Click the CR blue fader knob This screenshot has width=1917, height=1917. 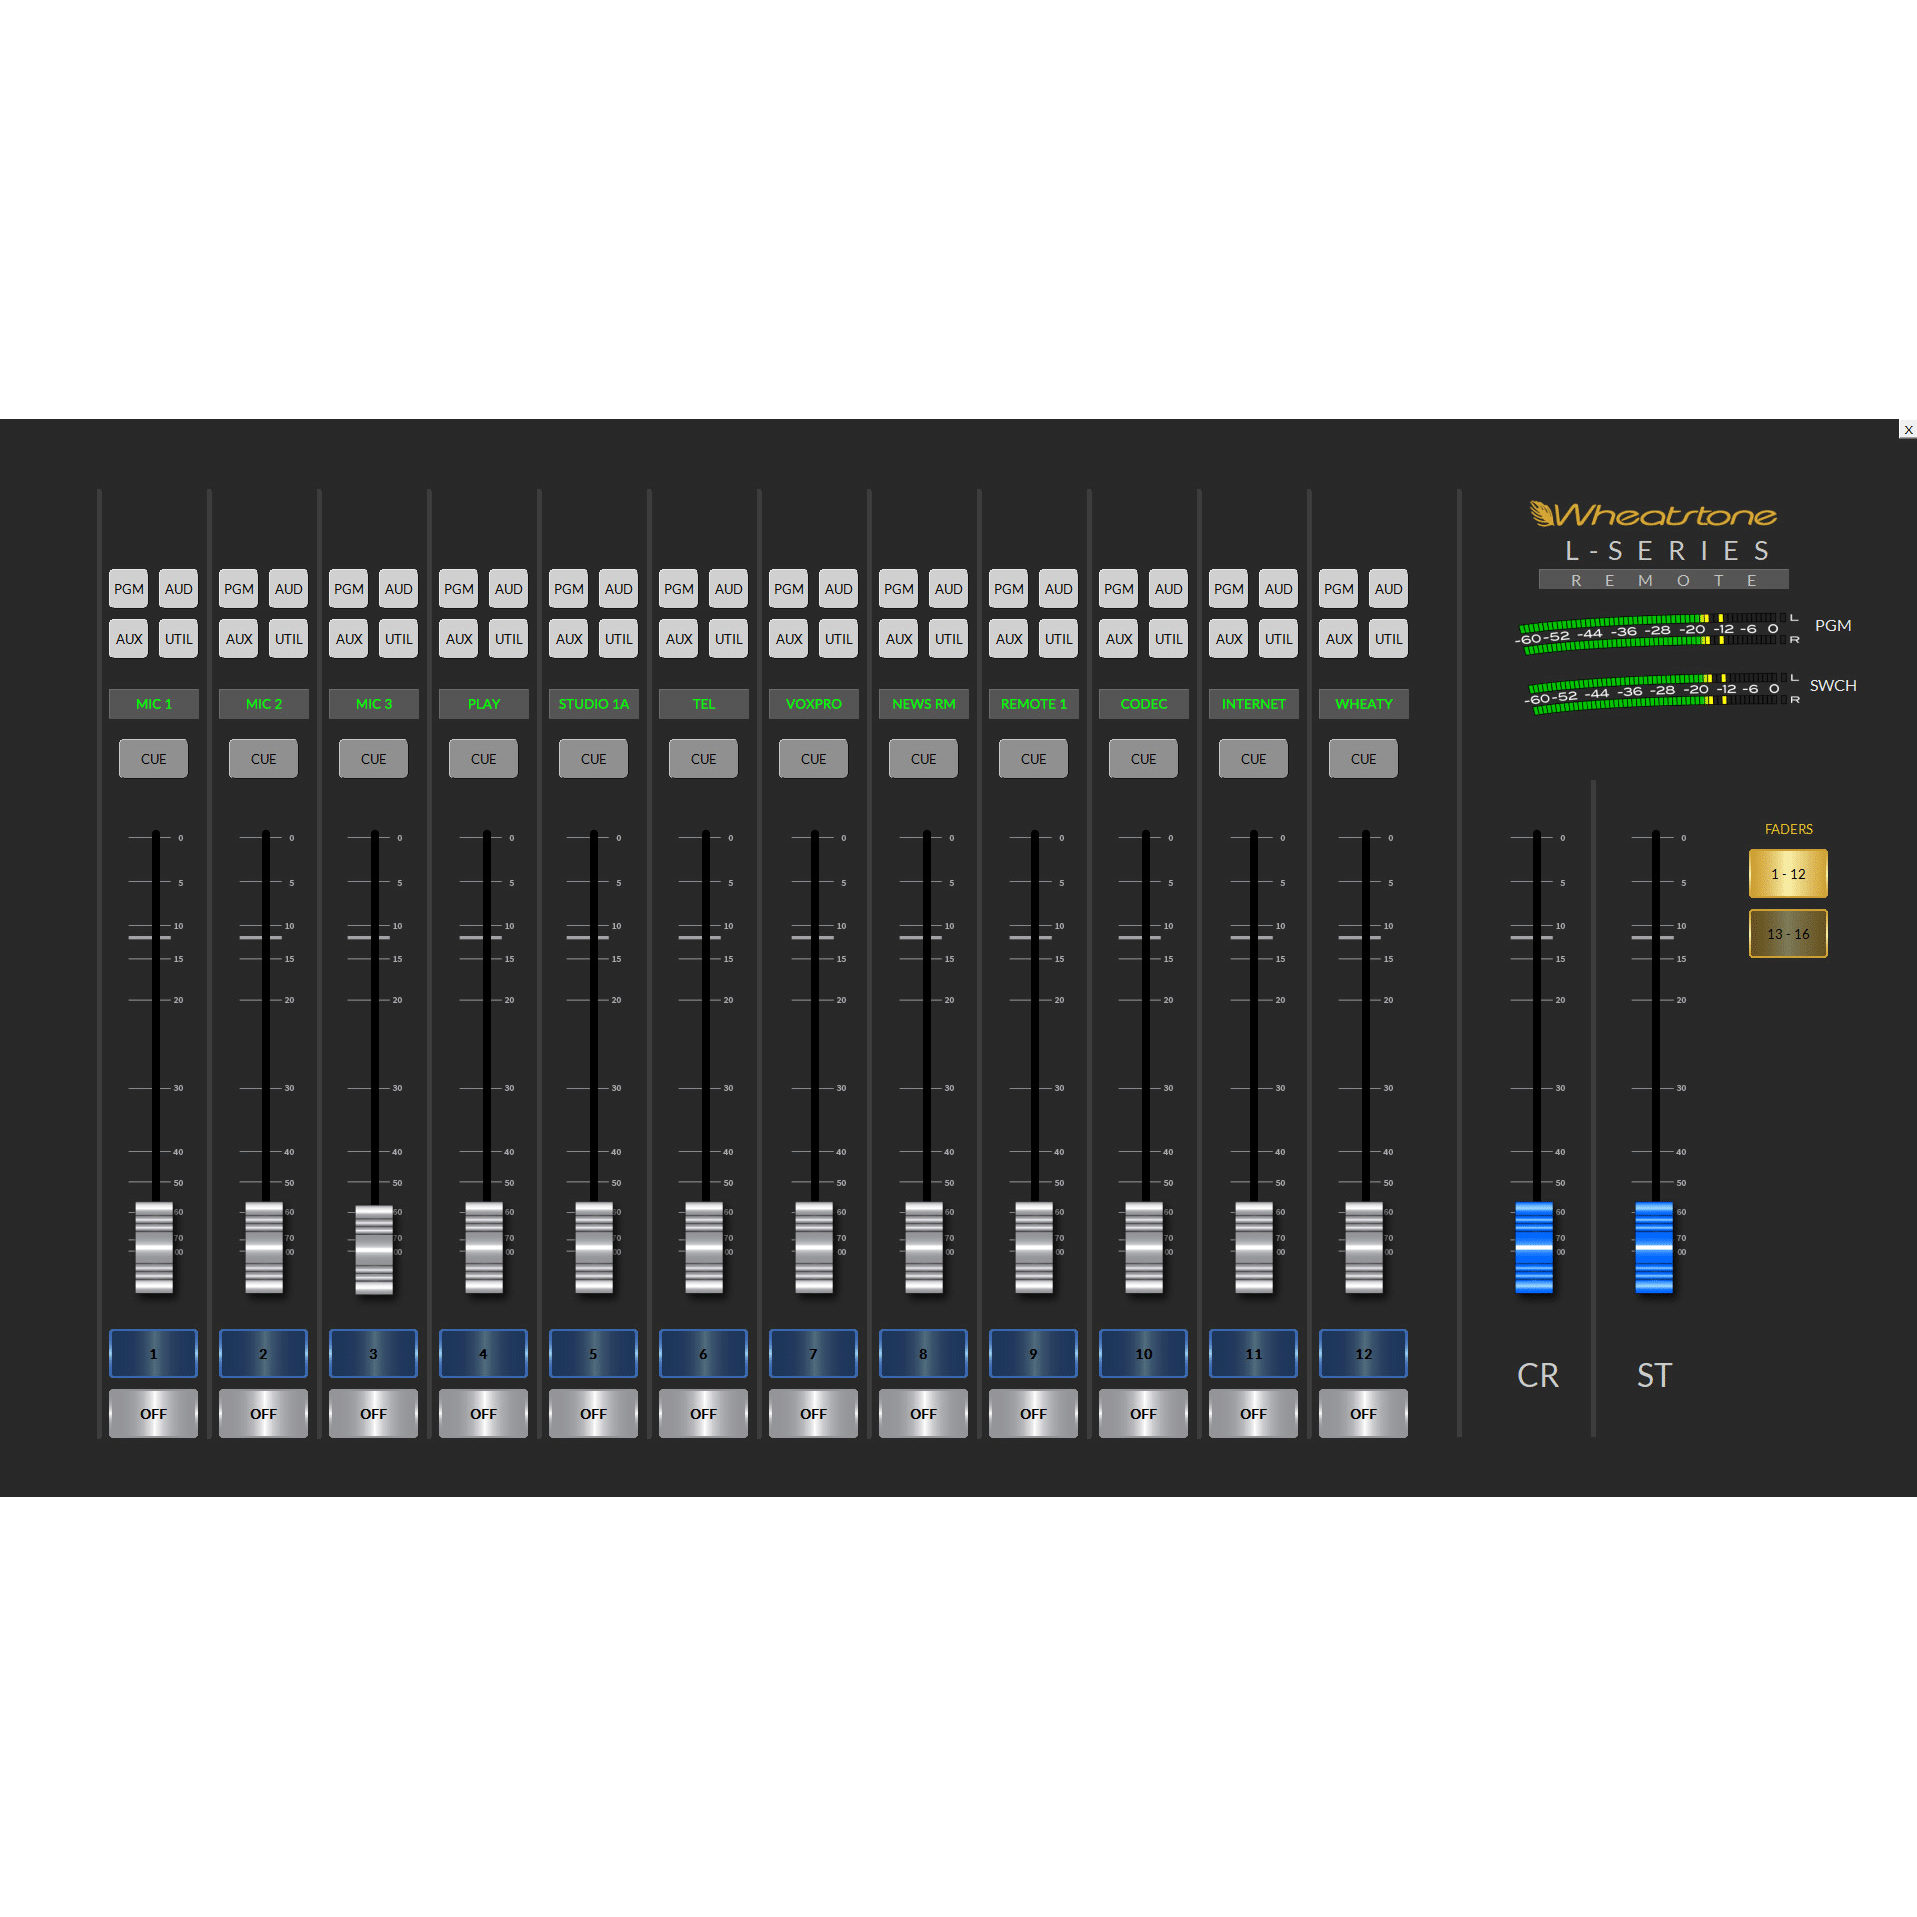(1534, 1247)
